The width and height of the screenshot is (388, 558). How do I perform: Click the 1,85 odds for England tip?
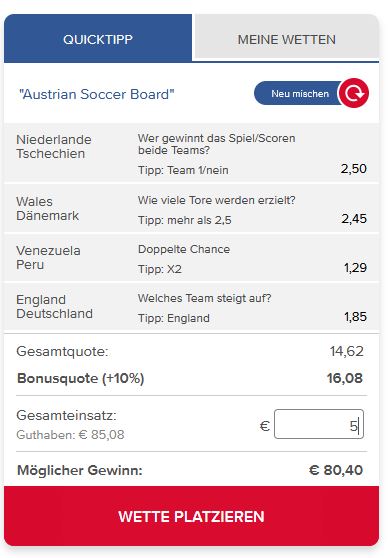coord(355,317)
